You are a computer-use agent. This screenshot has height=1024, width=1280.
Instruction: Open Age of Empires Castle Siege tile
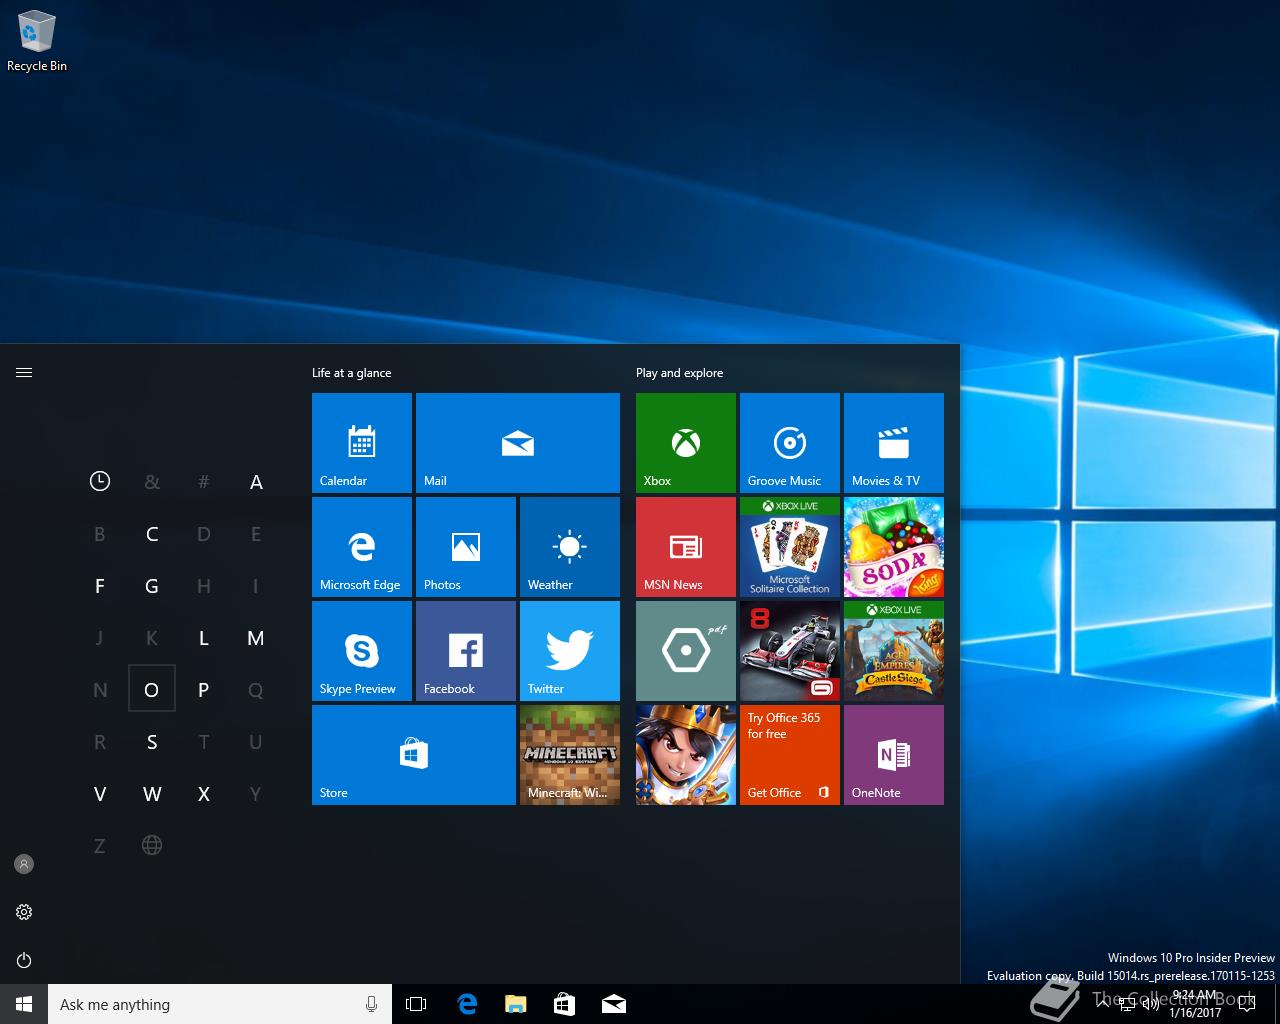coord(894,651)
